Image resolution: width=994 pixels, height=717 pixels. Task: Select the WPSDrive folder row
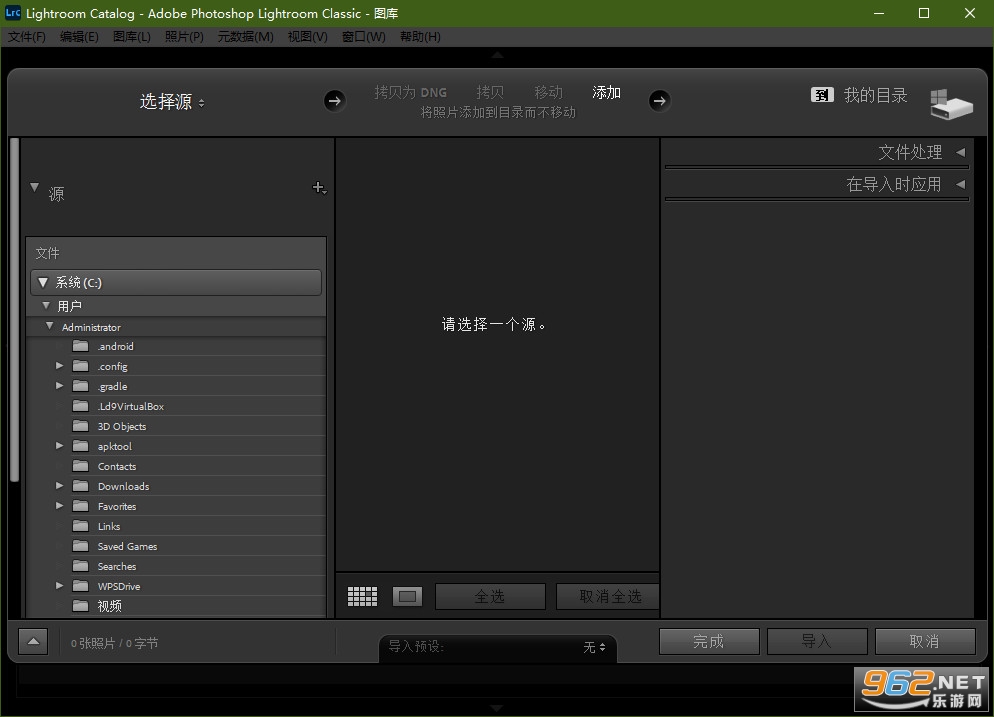176,586
